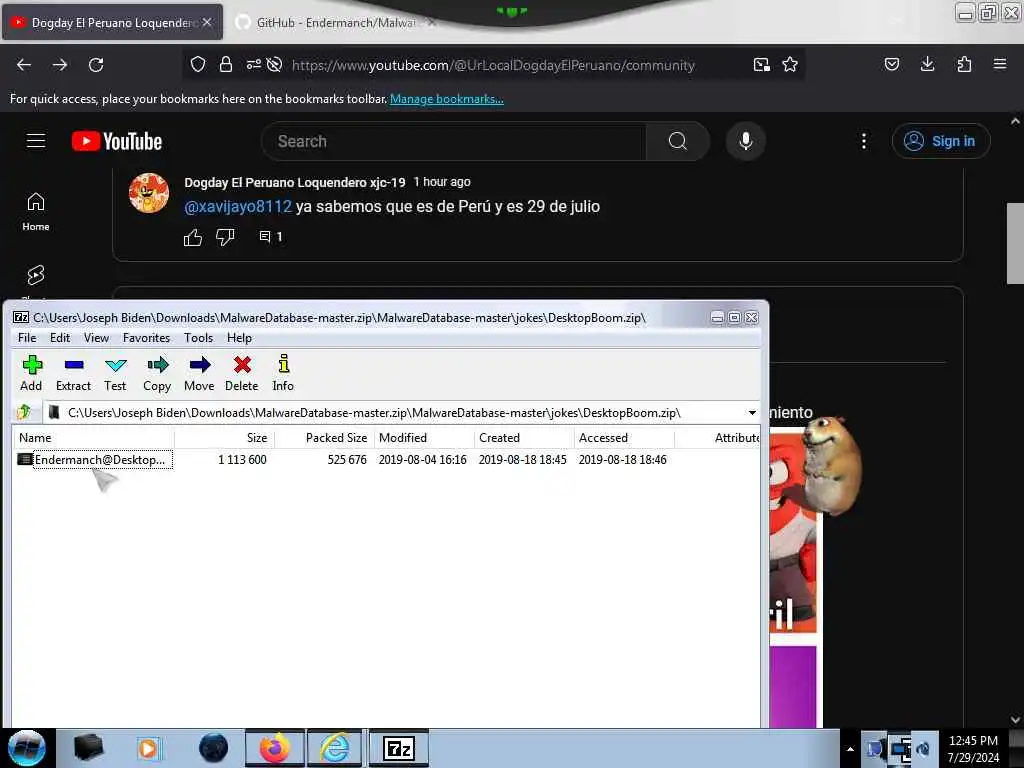The image size is (1024, 768).
Task: Click the site security padlock icon
Action: [x=226, y=64]
